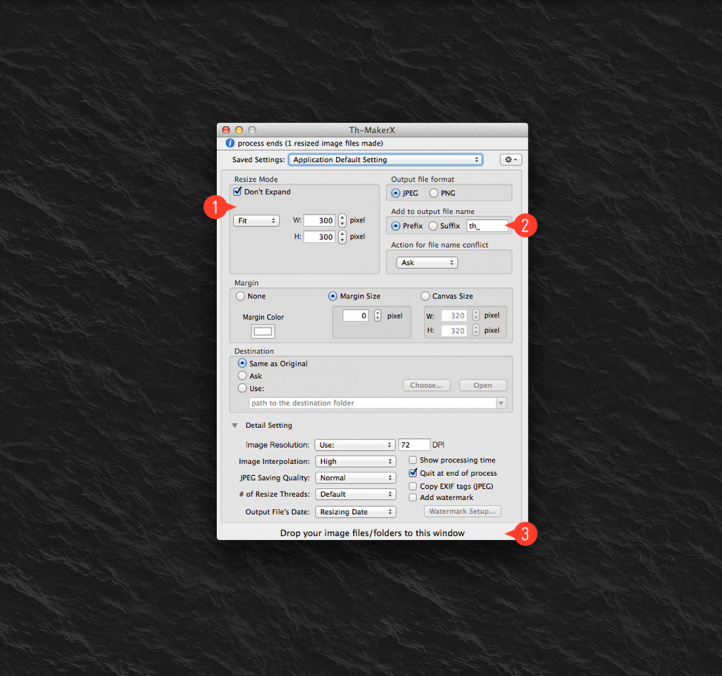Image resolution: width=722 pixels, height=676 pixels.
Task: Close the Th-MakerX window
Action: point(226,130)
